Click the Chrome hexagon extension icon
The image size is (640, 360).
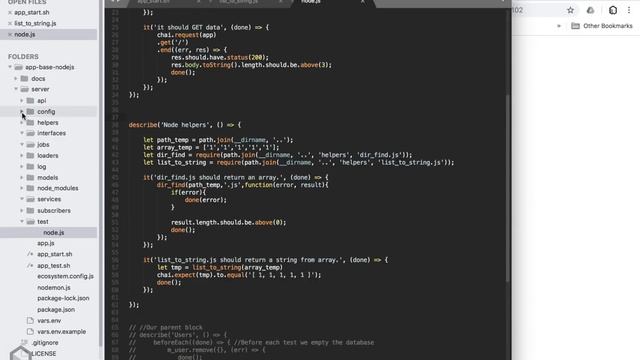613,10
